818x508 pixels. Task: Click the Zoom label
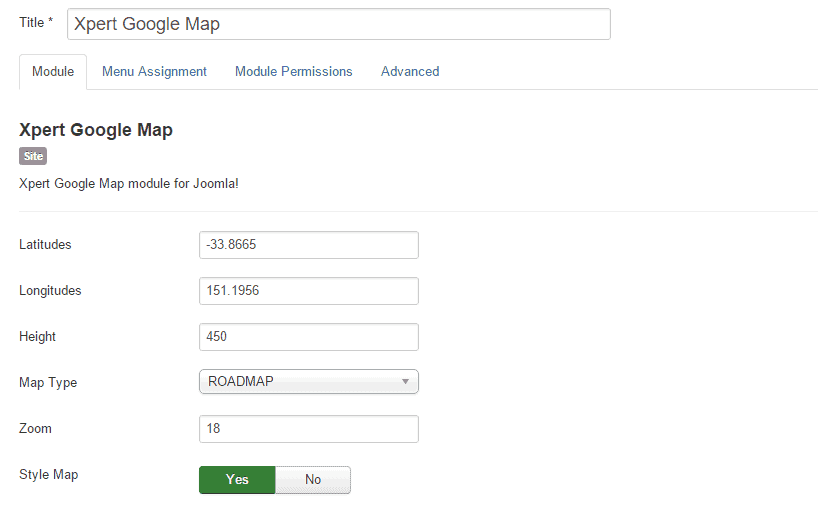tap(35, 429)
